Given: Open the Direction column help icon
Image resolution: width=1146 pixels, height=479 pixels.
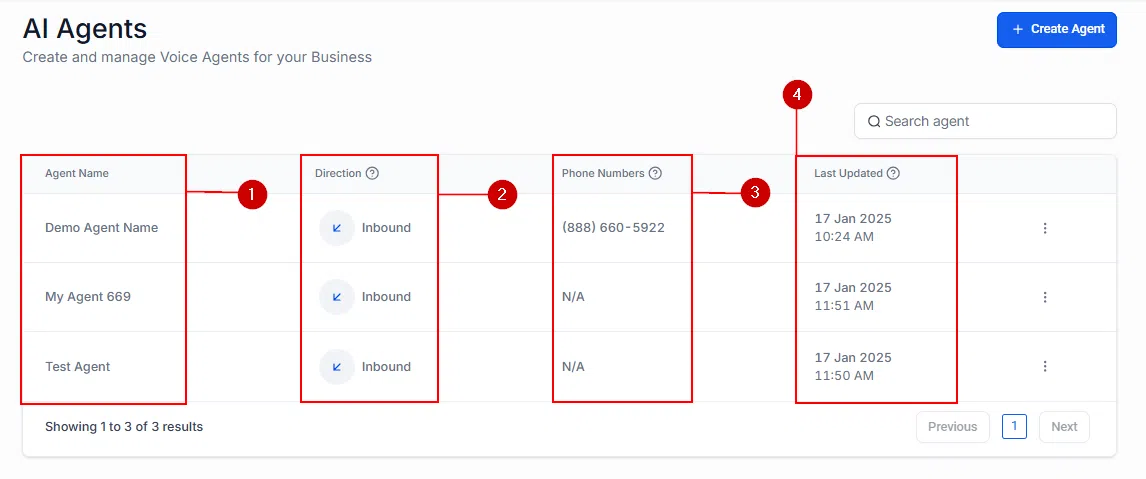Looking at the screenshot, I should point(372,173).
